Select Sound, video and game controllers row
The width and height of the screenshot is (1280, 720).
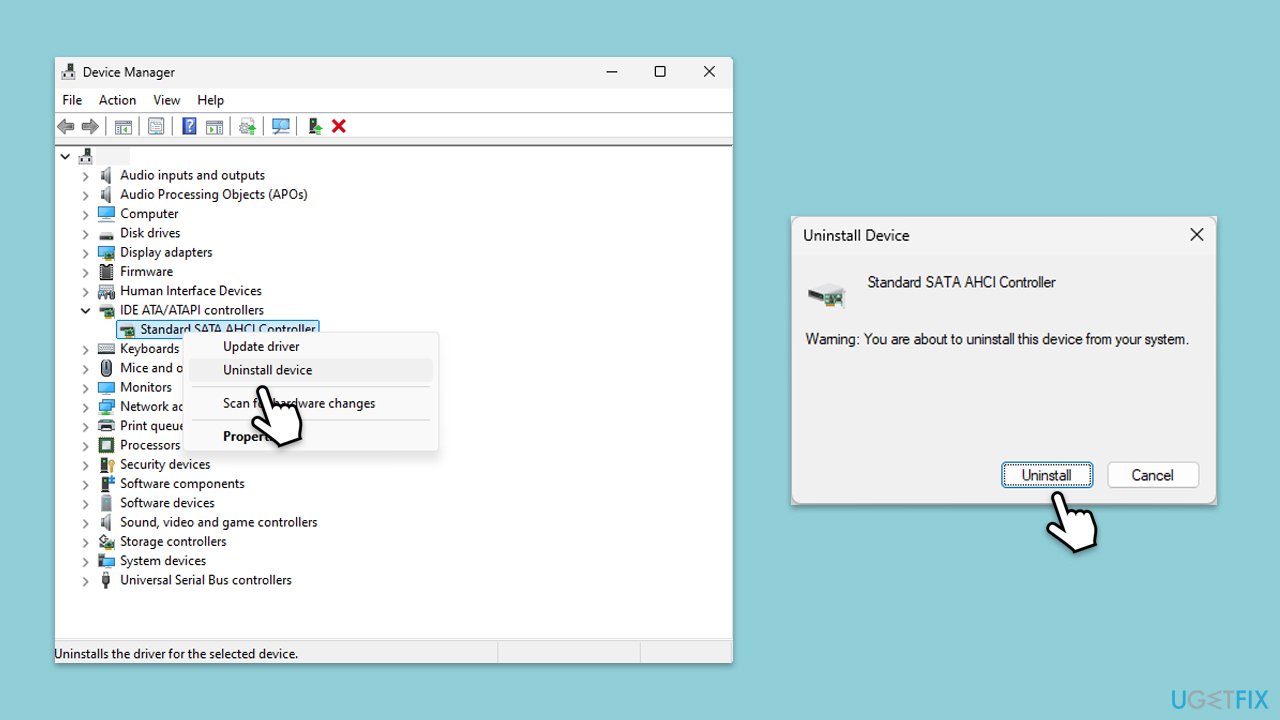[218, 522]
